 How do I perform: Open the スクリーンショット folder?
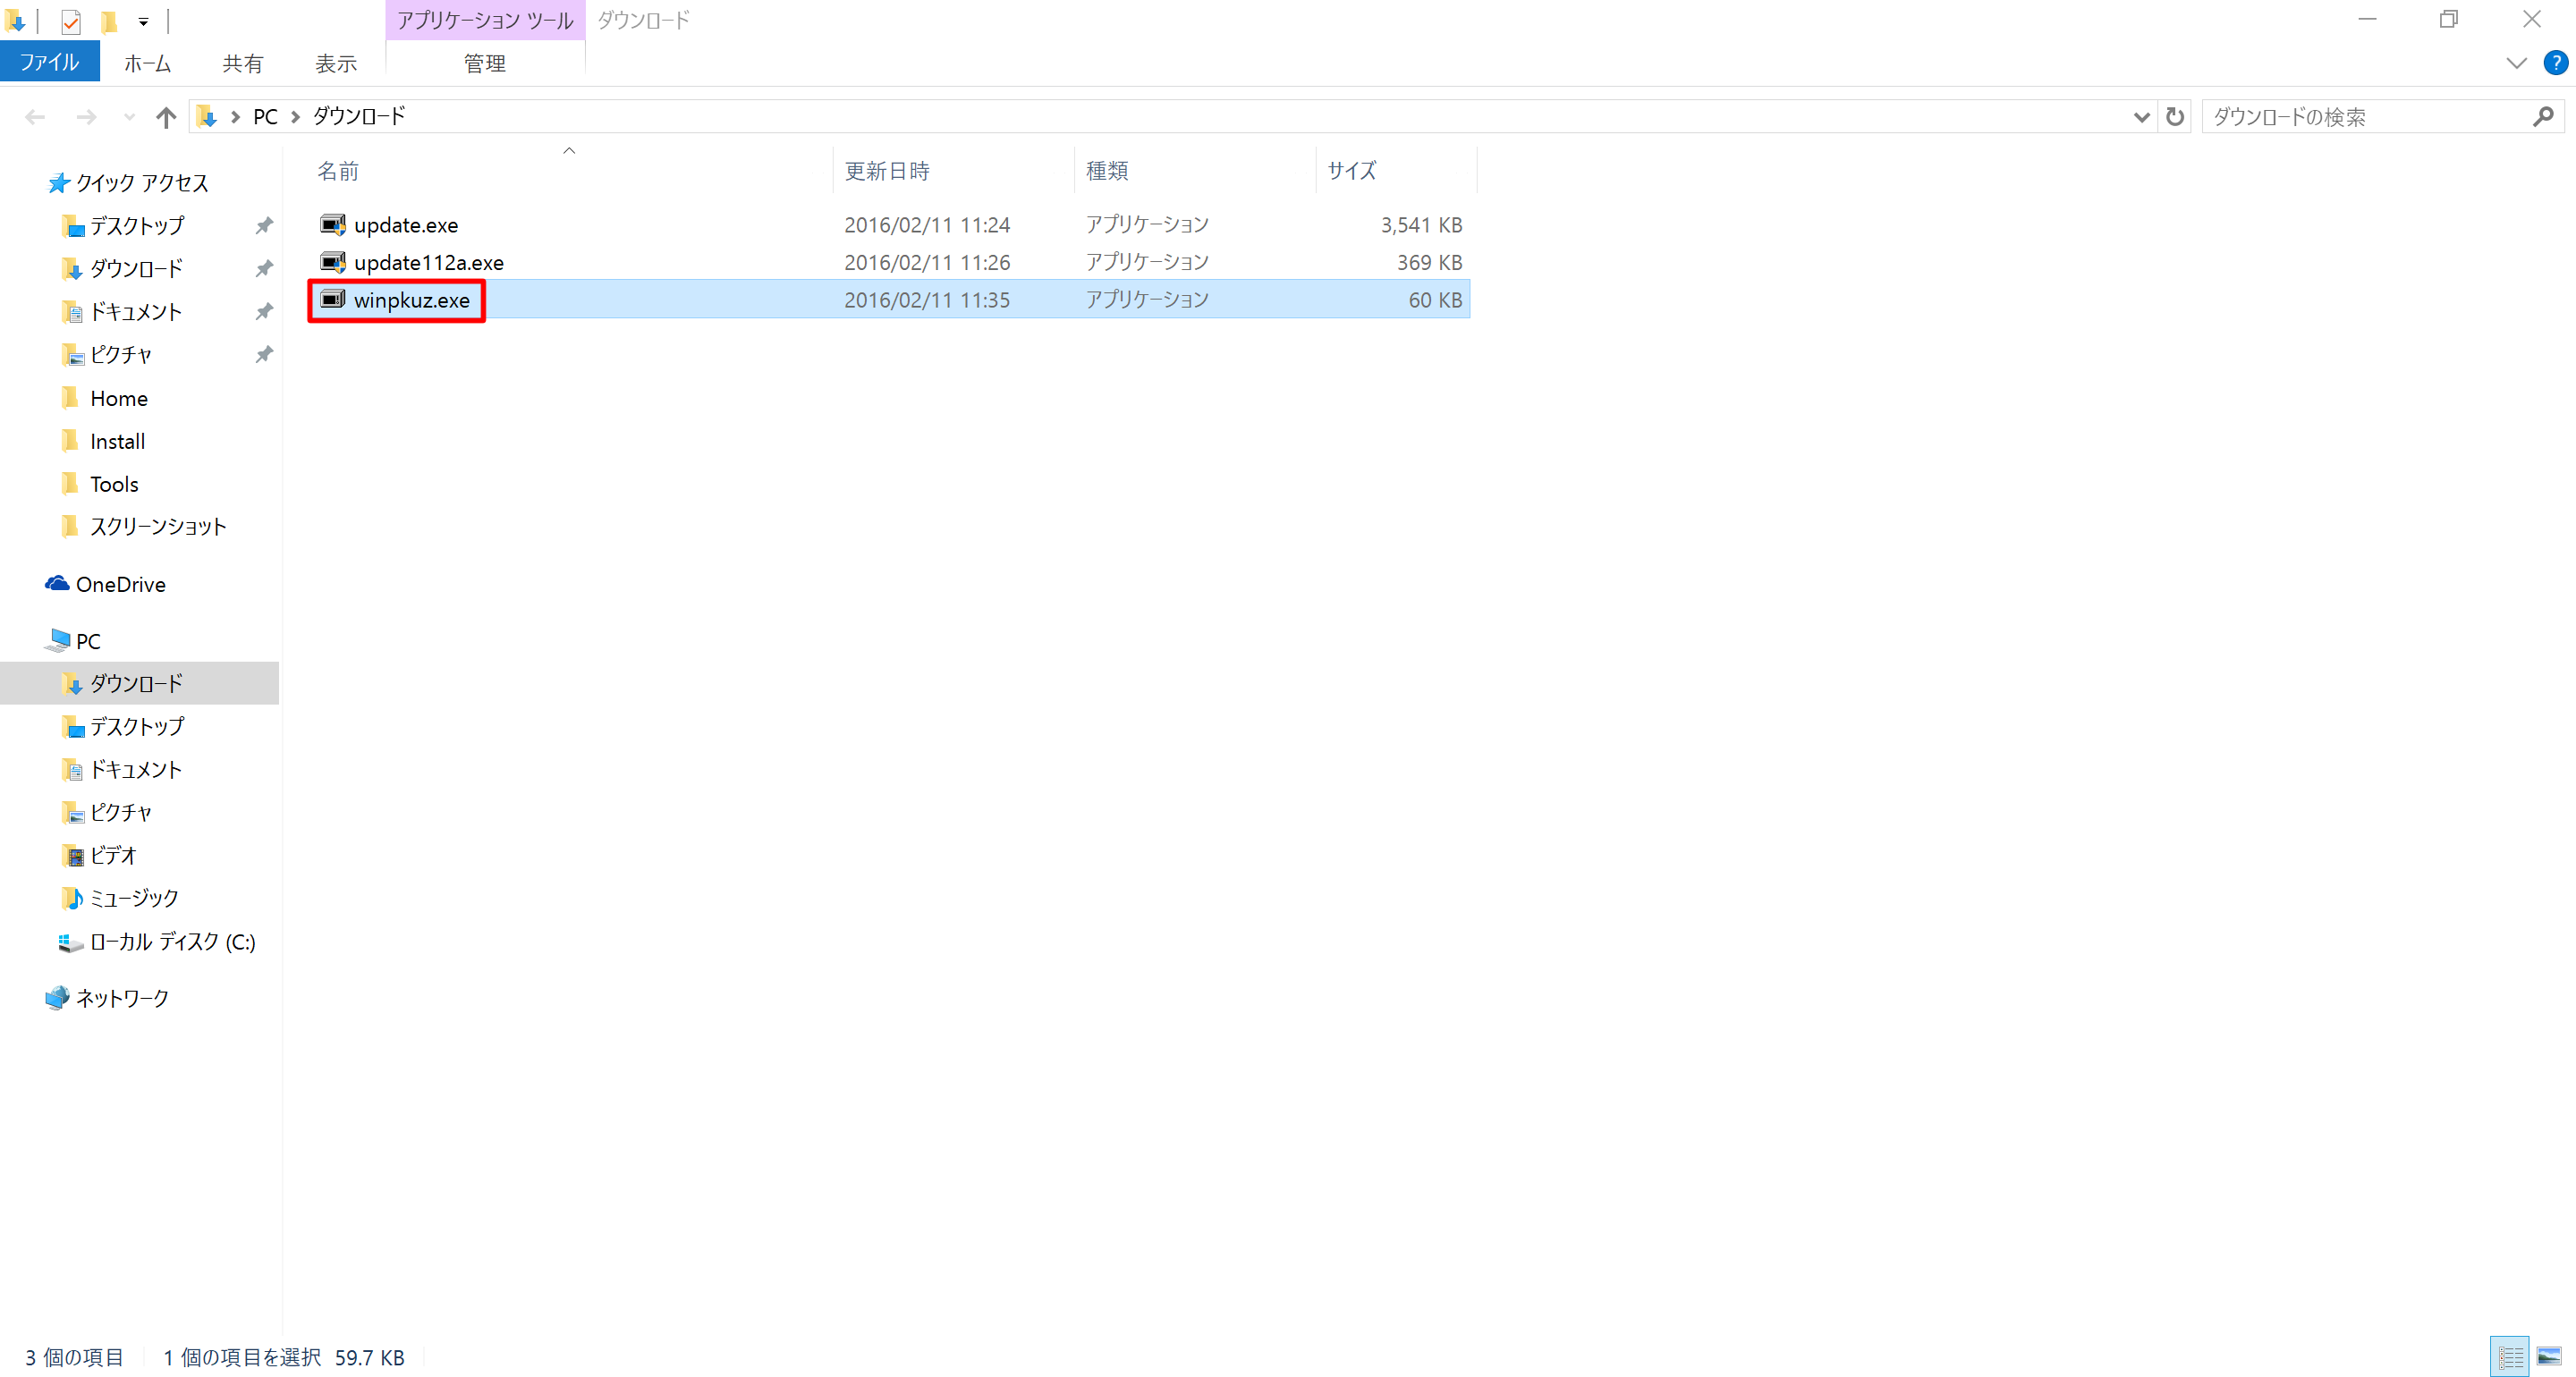point(158,527)
